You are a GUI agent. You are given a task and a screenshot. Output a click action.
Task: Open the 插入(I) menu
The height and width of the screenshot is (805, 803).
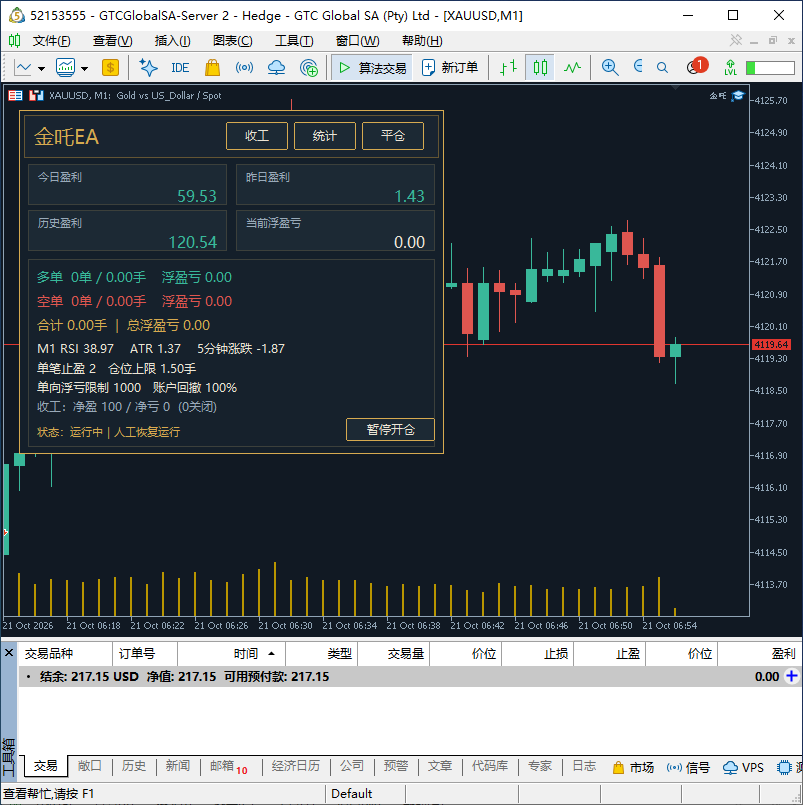173,41
